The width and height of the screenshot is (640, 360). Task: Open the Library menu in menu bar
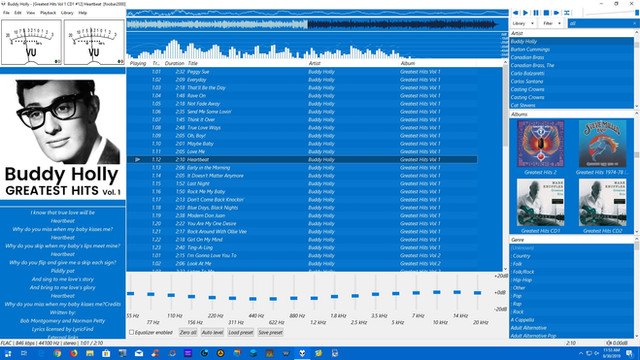[67, 13]
